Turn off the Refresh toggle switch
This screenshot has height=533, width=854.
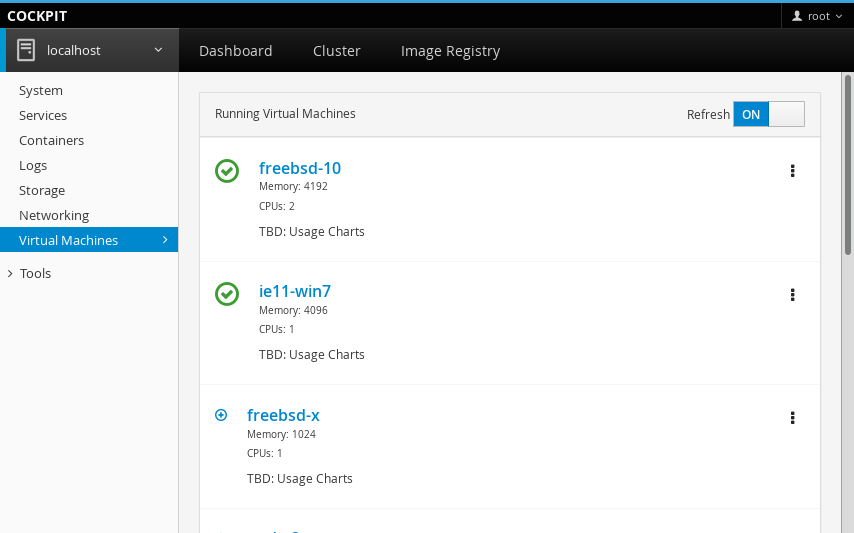(x=768, y=114)
